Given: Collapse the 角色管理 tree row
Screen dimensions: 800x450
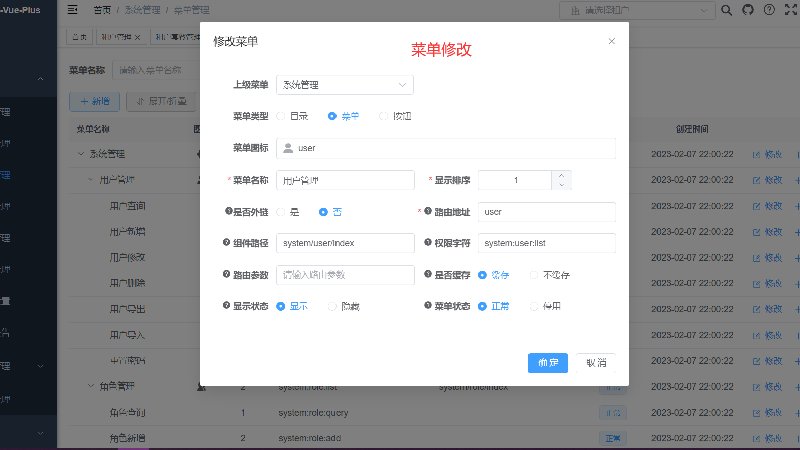Looking at the screenshot, I should [90, 386].
